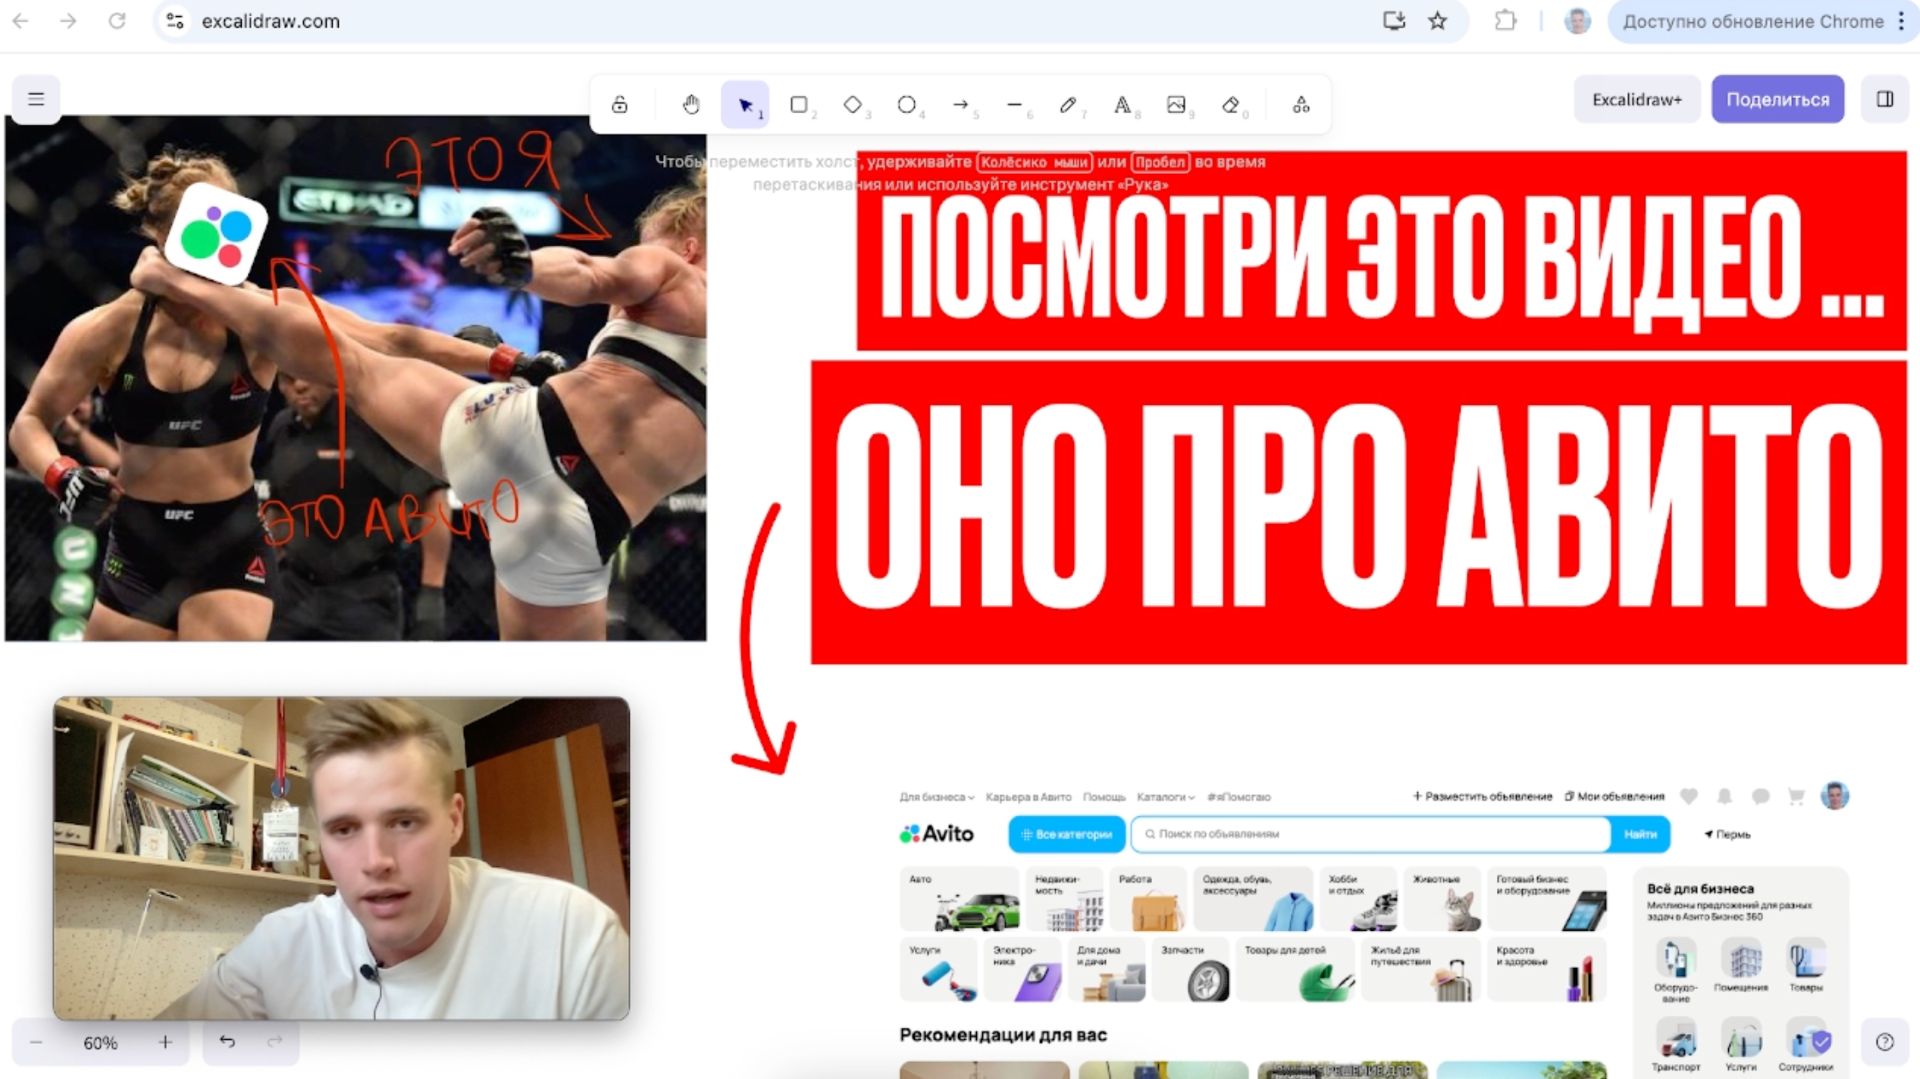Undo the last action

pyautogui.click(x=227, y=1042)
